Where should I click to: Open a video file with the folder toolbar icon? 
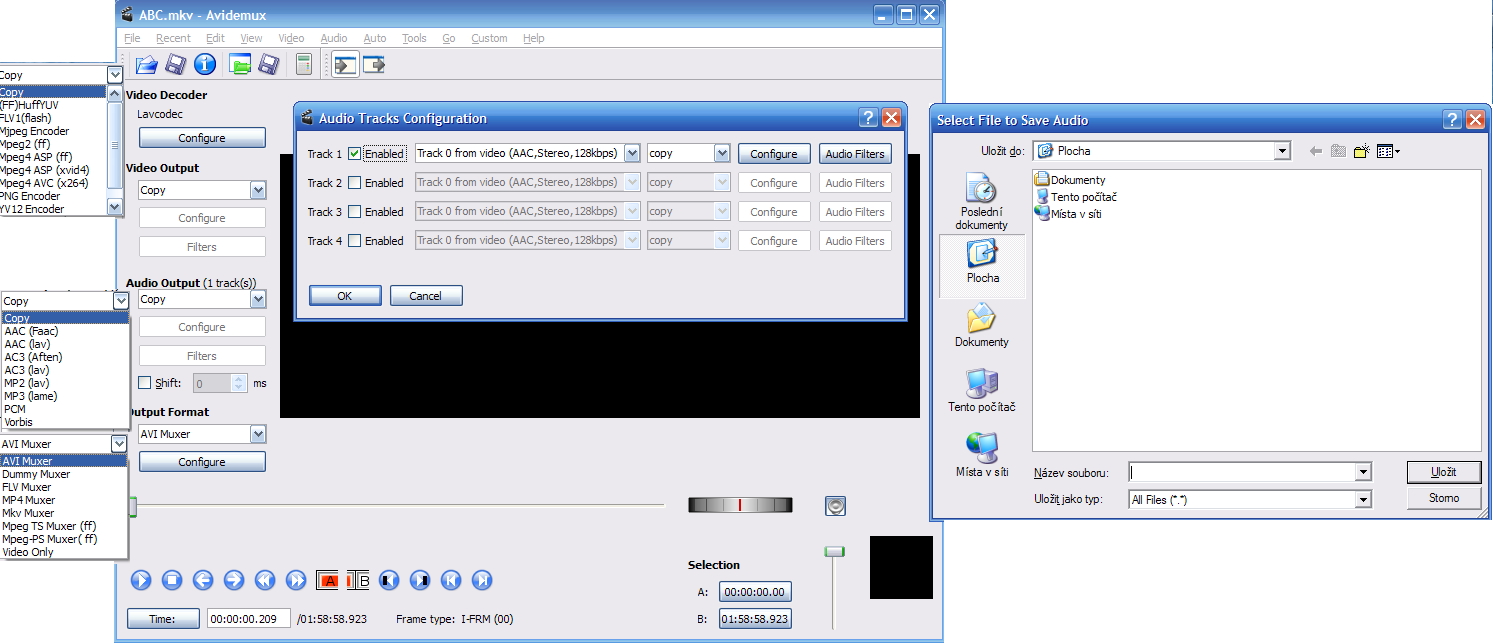point(147,65)
